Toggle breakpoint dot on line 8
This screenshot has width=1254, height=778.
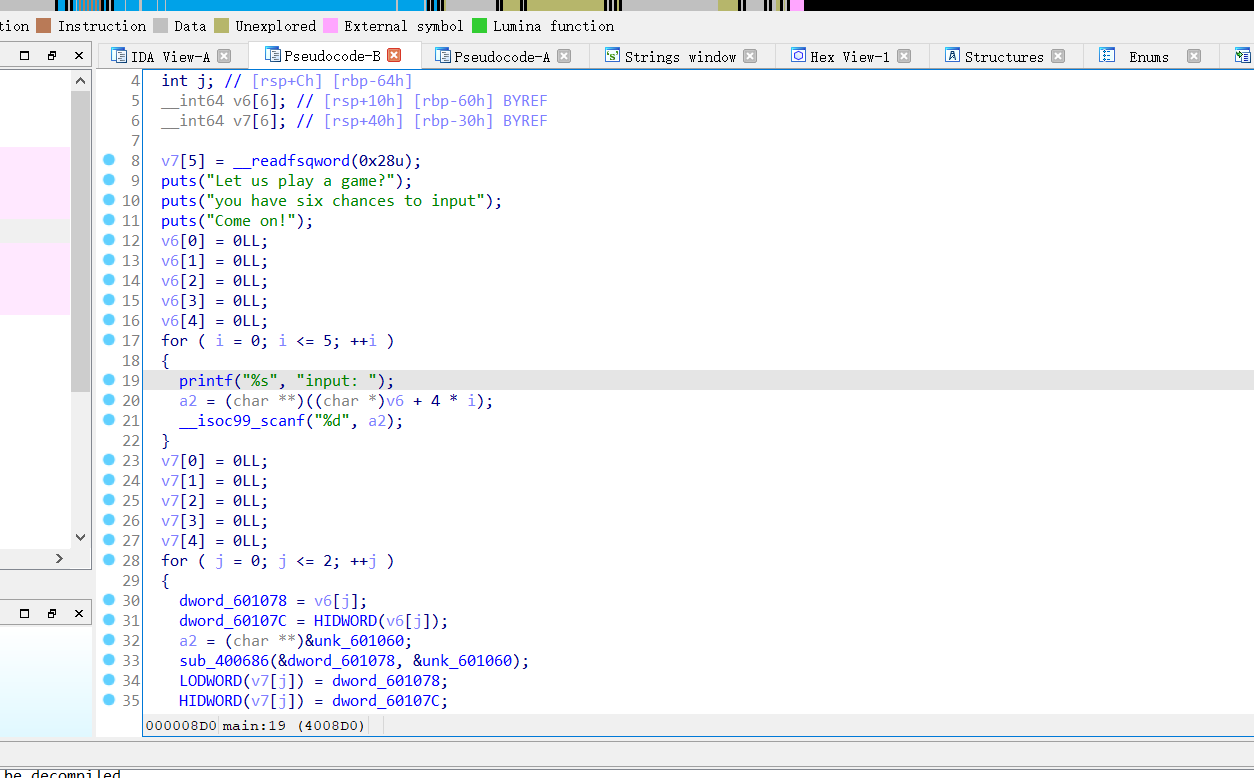point(109,160)
